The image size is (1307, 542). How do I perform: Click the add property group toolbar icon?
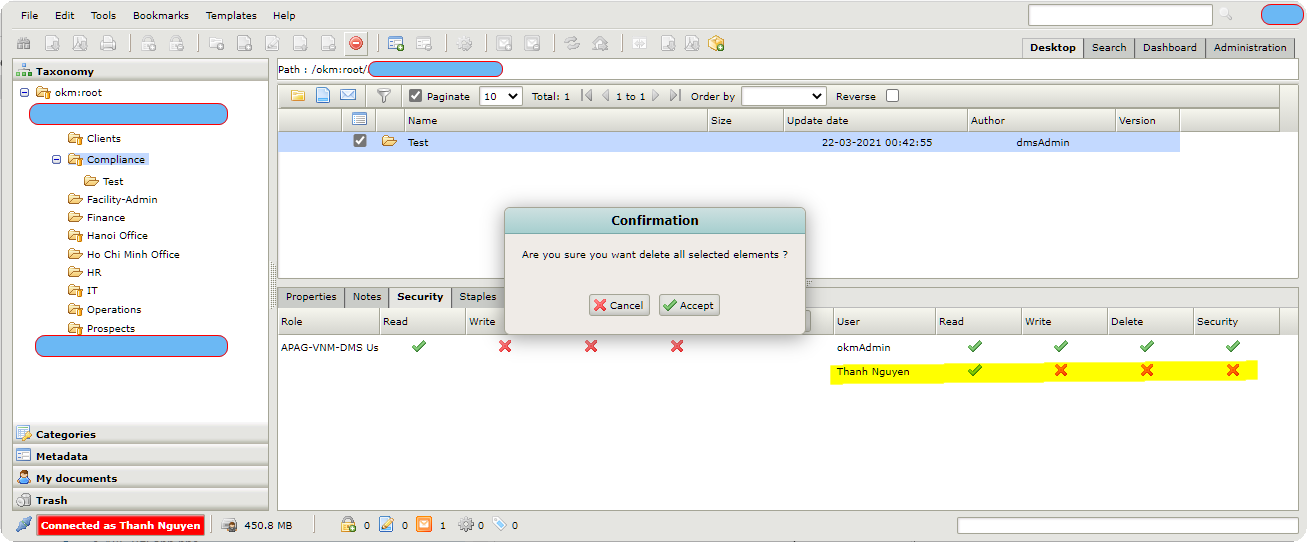(x=396, y=44)
